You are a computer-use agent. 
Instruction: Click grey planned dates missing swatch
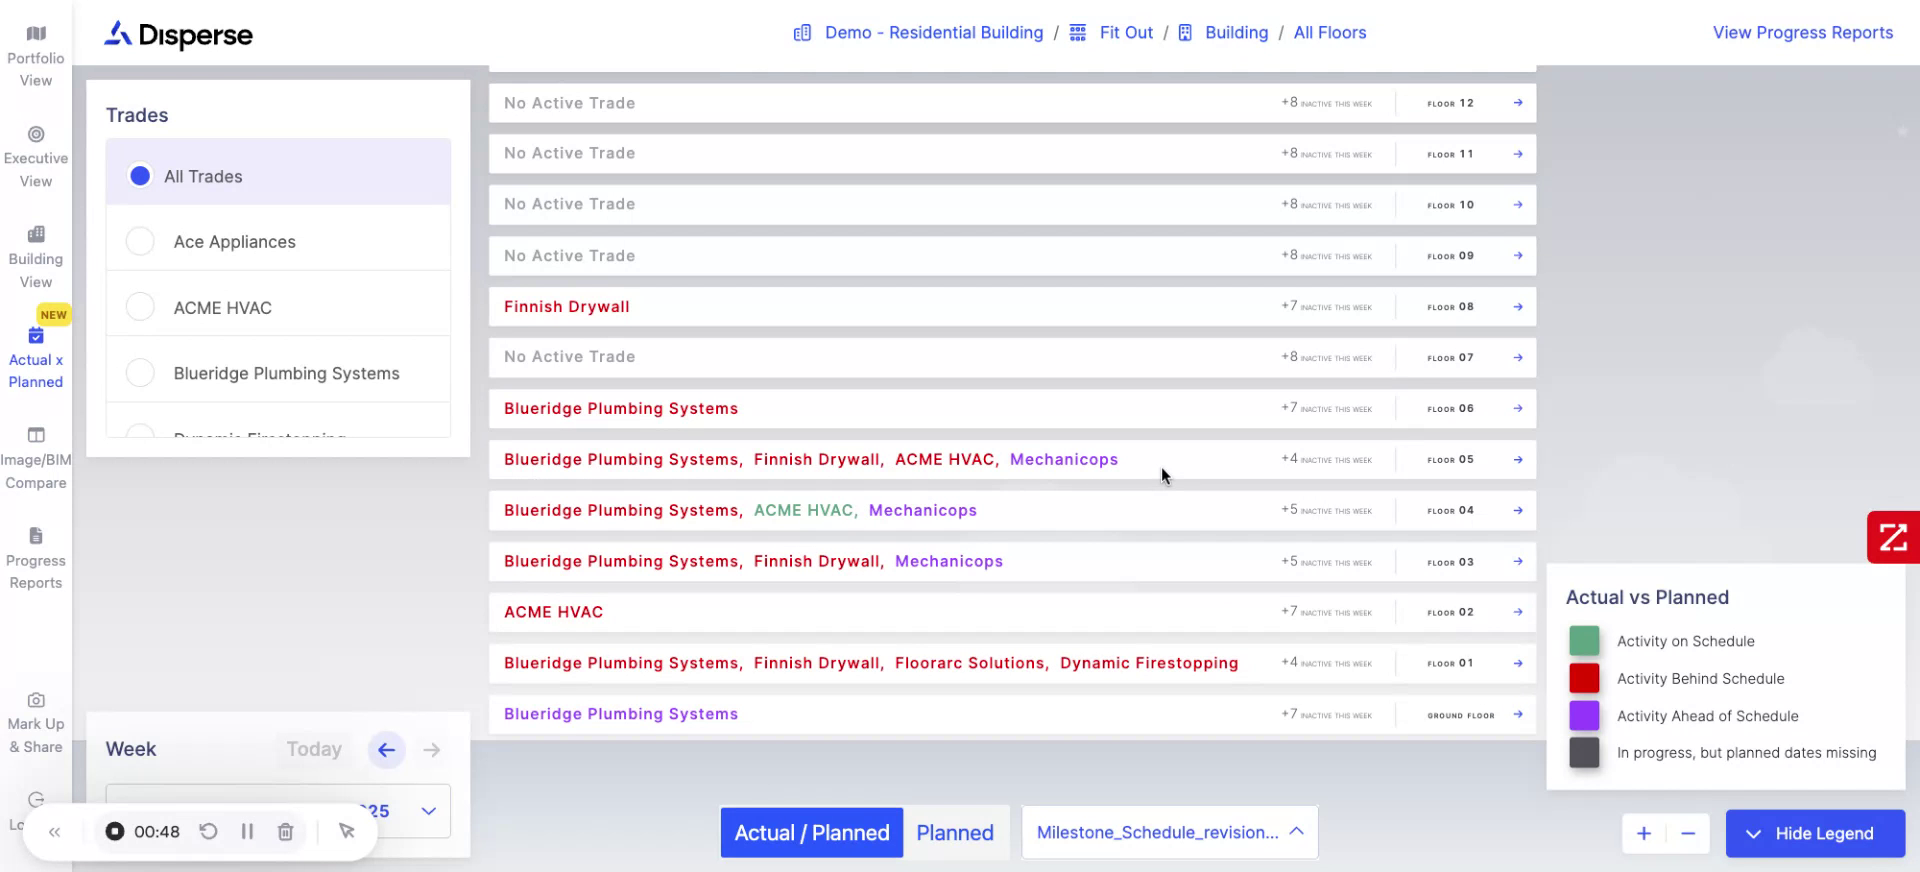pos(1584,753)
